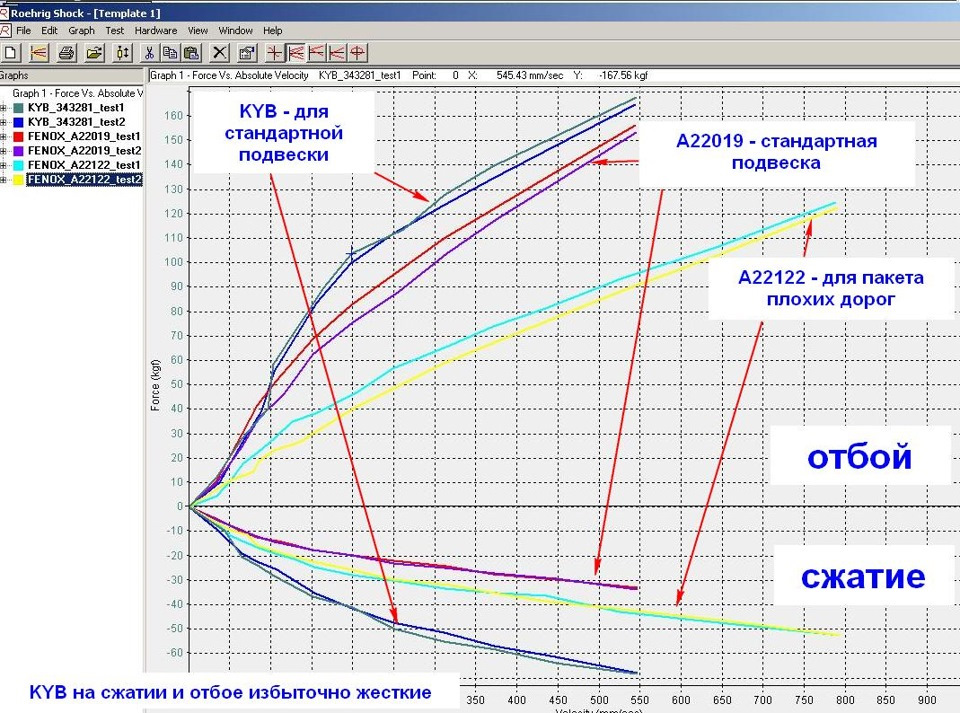The height and width of the screenshot is (713, 960).
Task: Click the red swatch for FENOX_A22019_test1
Action: (18, 136)
